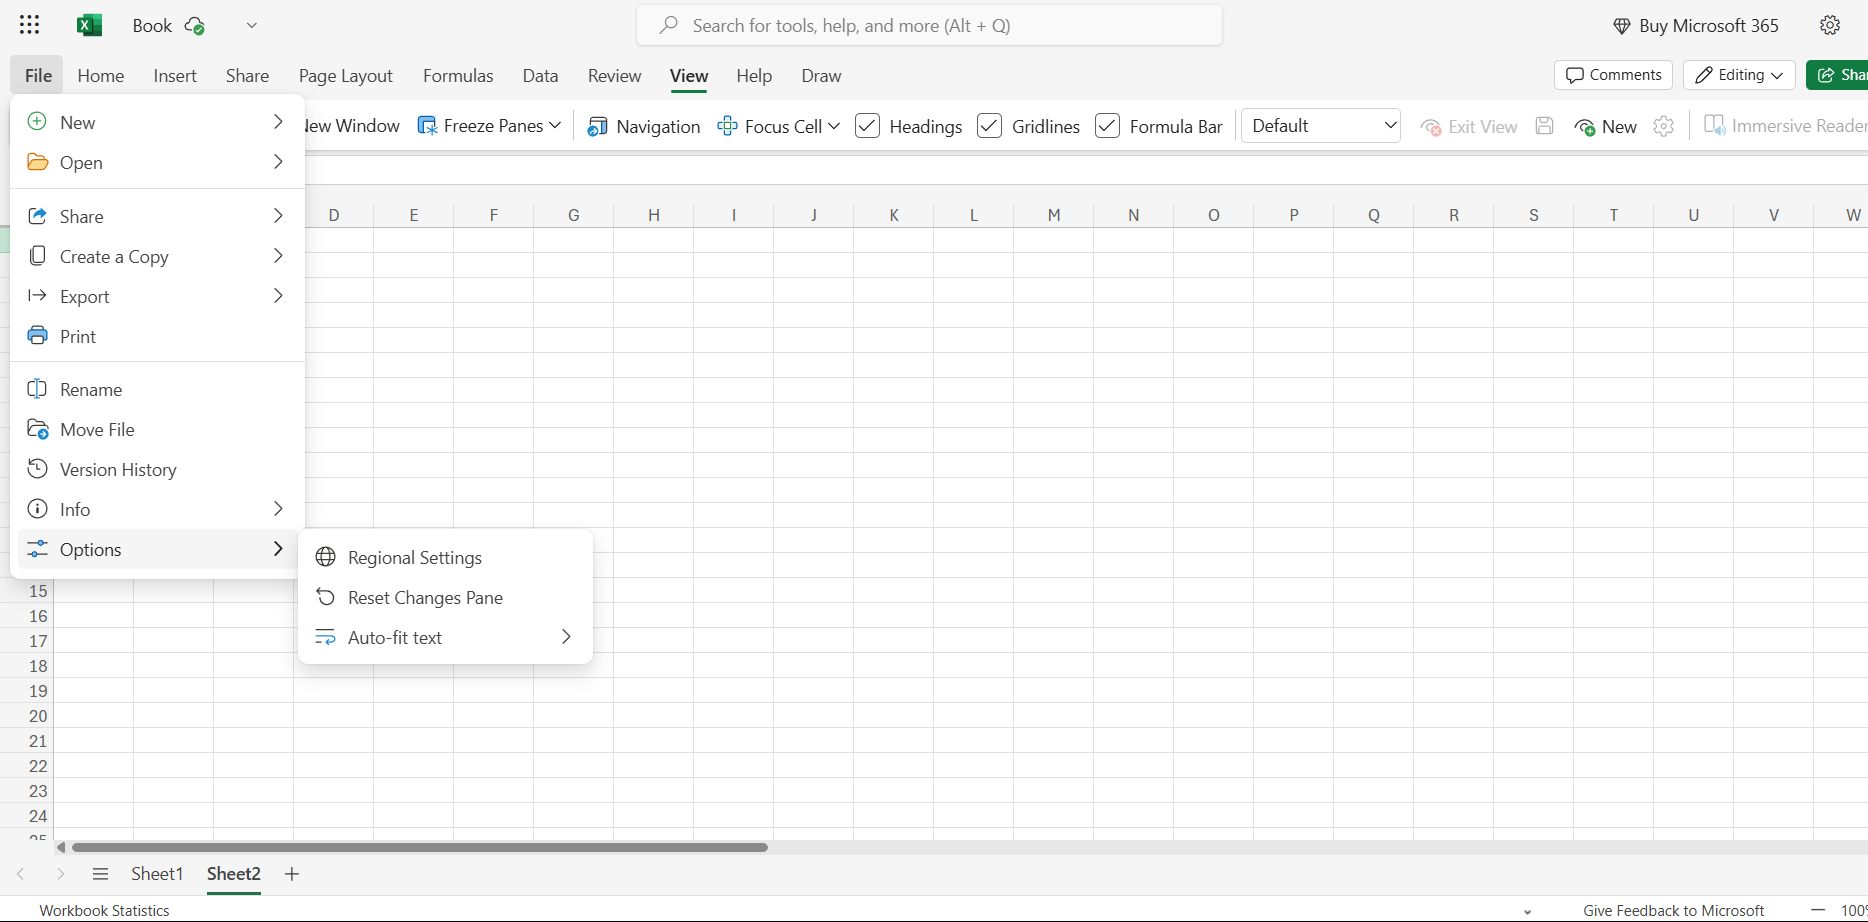The height and width of the screenshot is (922, 1868).
Task: Switch to Sheet1
Action: pyautogui.click(x=157, y=873)
